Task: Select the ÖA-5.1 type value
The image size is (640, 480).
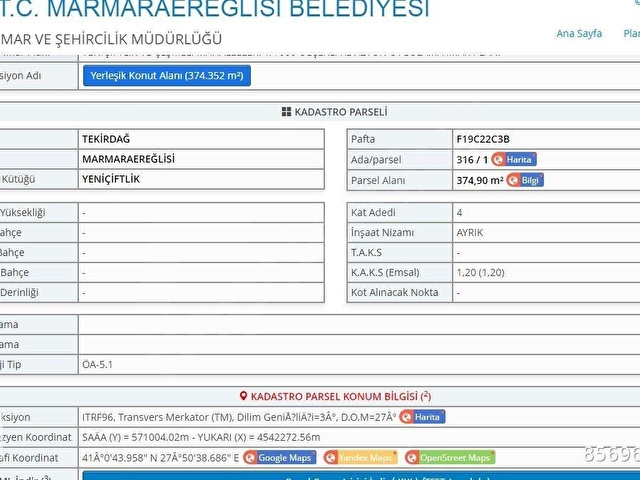Action: [x=97, y=364]
